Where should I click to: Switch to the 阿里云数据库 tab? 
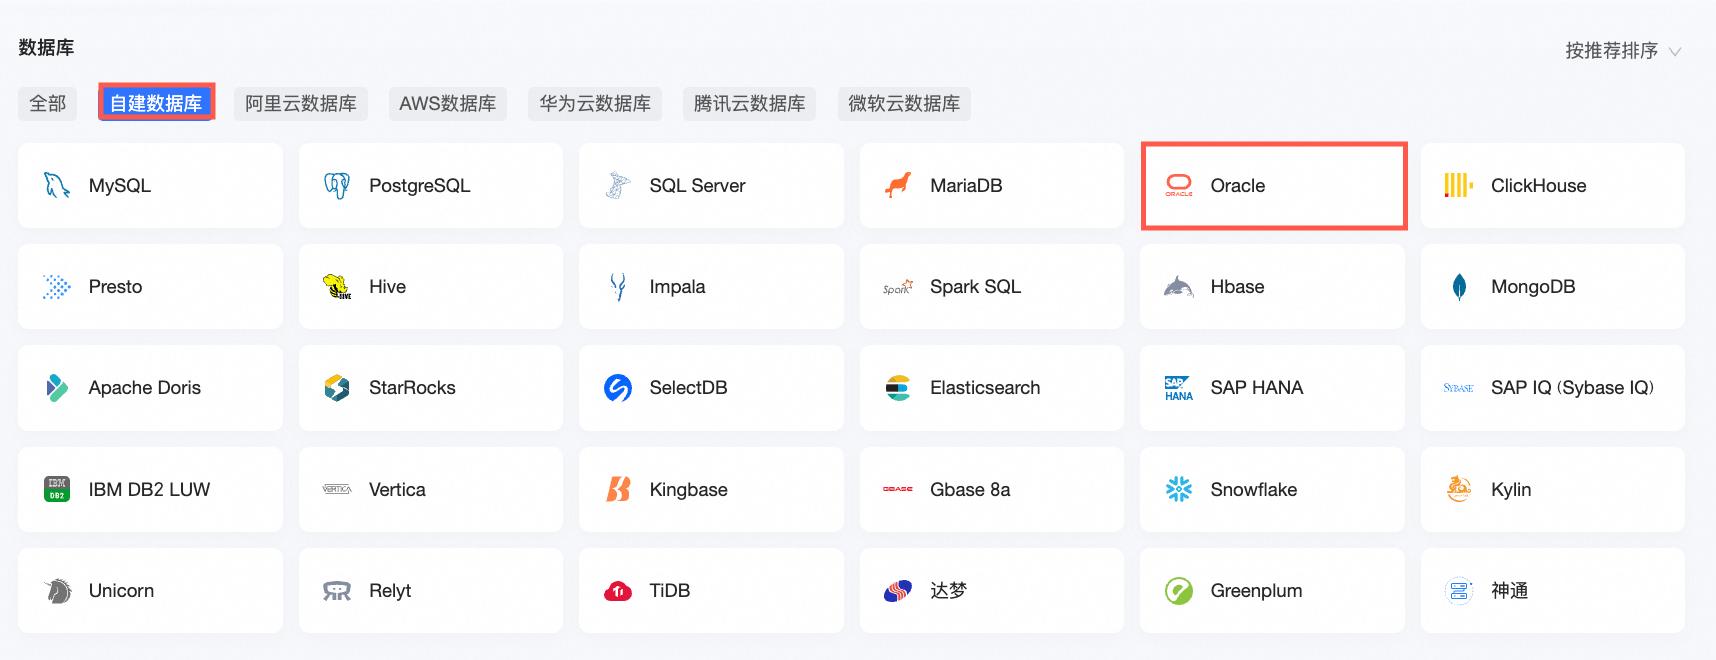tap(301, 103)
